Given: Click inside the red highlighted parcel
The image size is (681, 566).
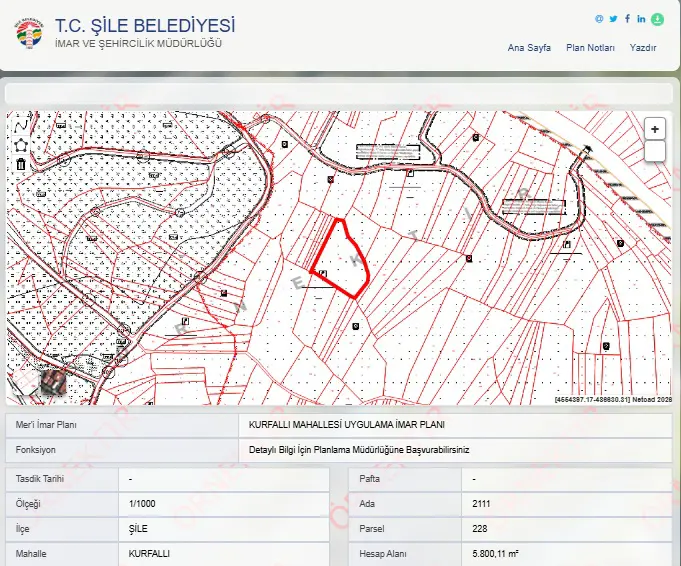Looking at the screenshot, I should 343,261.
